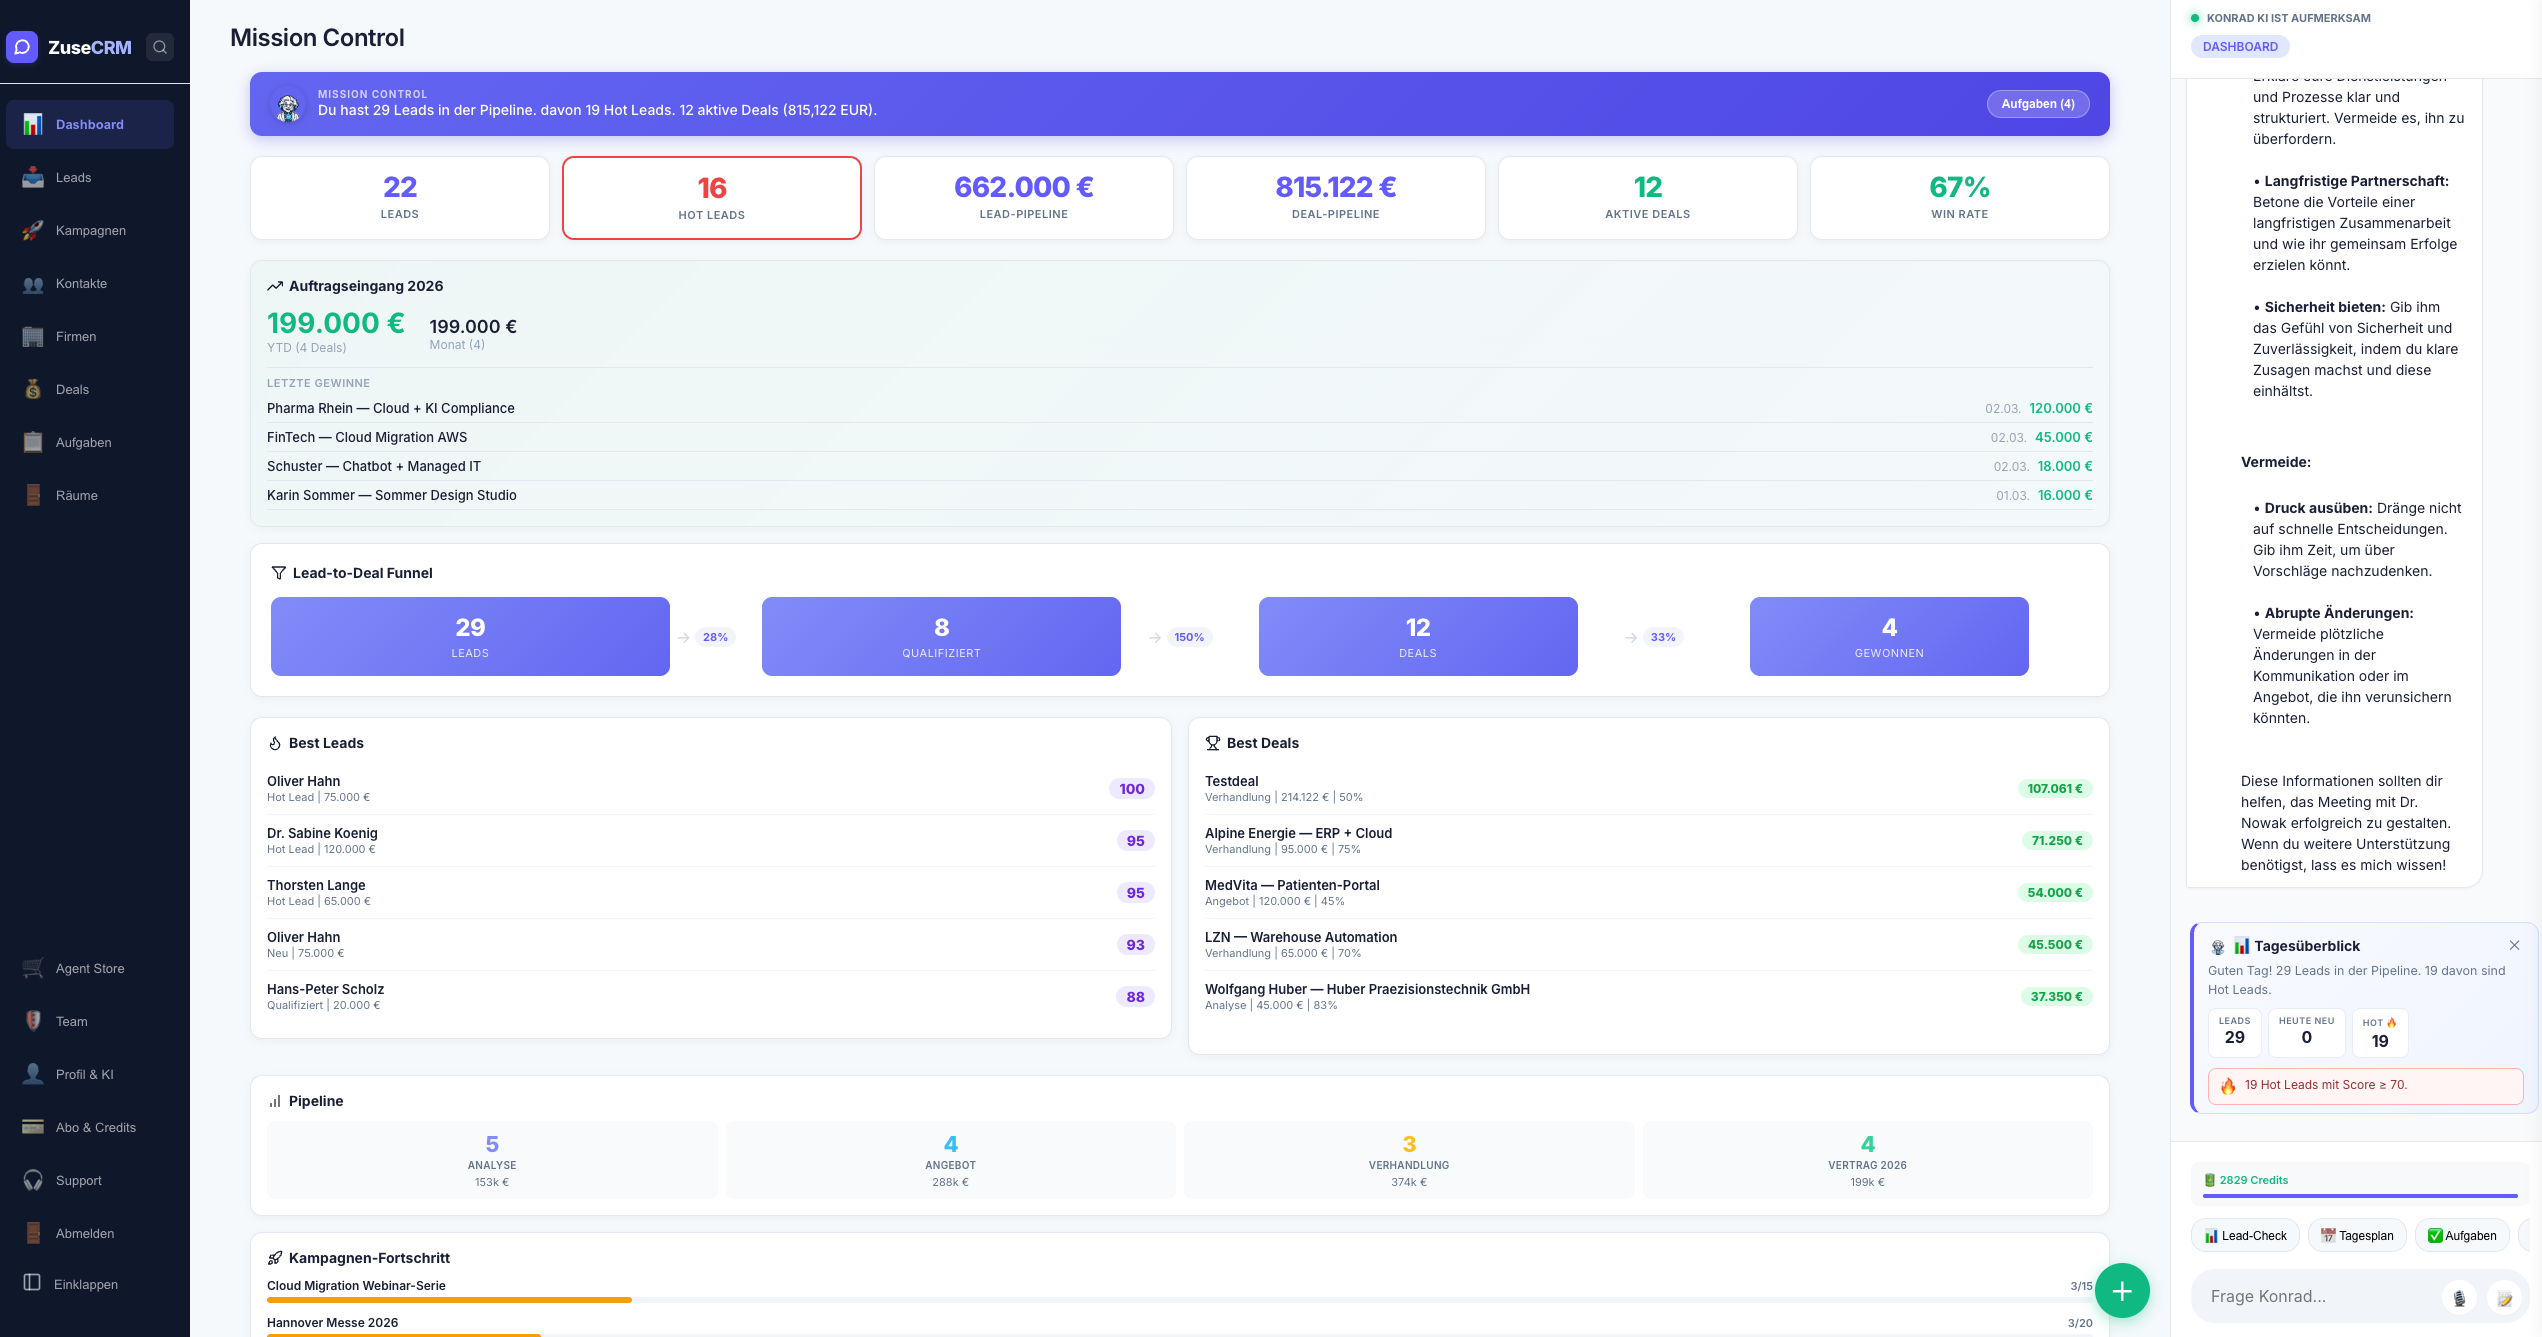
Task: Click the battery icon next to 2829 Credits
Action: pyautogui.click(x=2210, y=1180)
